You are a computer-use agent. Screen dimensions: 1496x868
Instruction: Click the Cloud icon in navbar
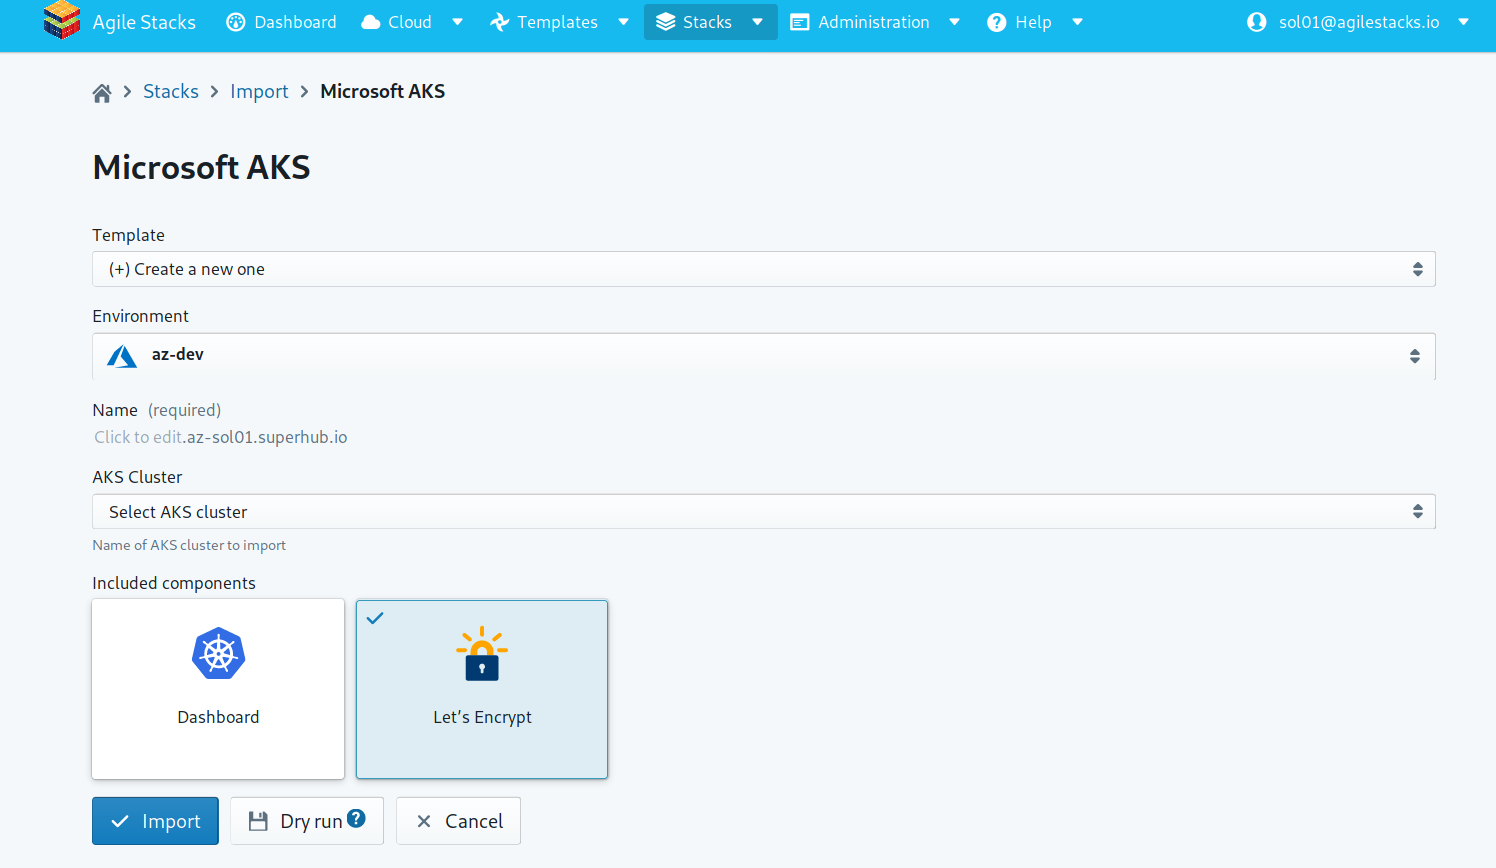pyautogui.click(x=371, y=22)
